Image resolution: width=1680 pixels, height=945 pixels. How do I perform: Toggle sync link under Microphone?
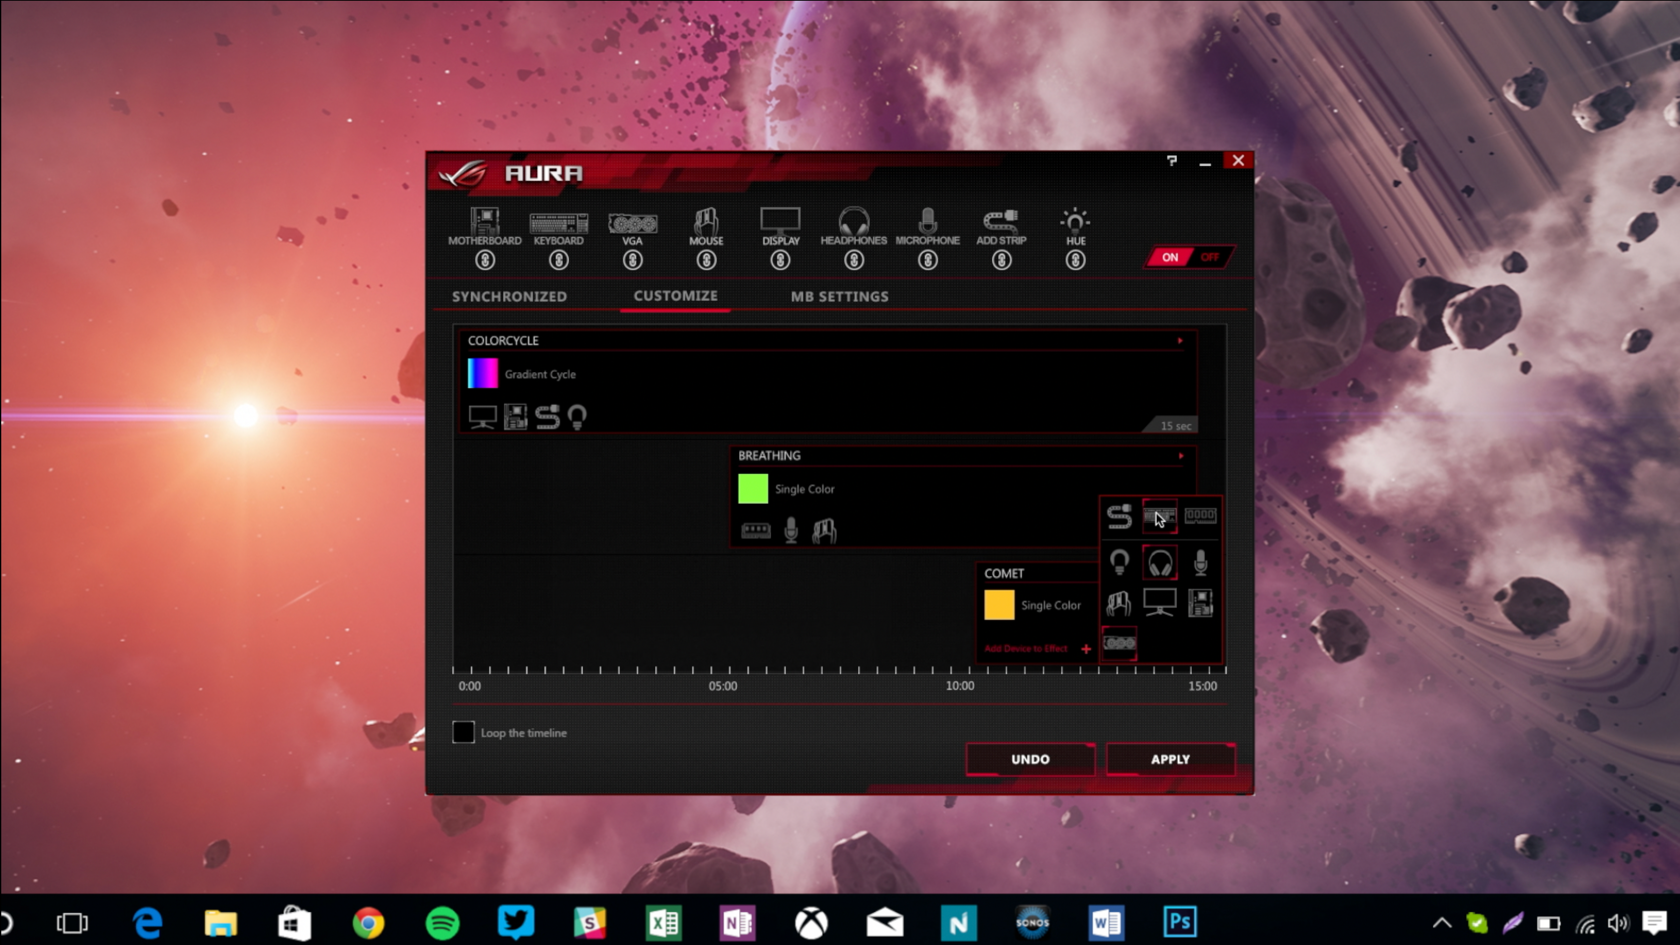coord(928,260)
